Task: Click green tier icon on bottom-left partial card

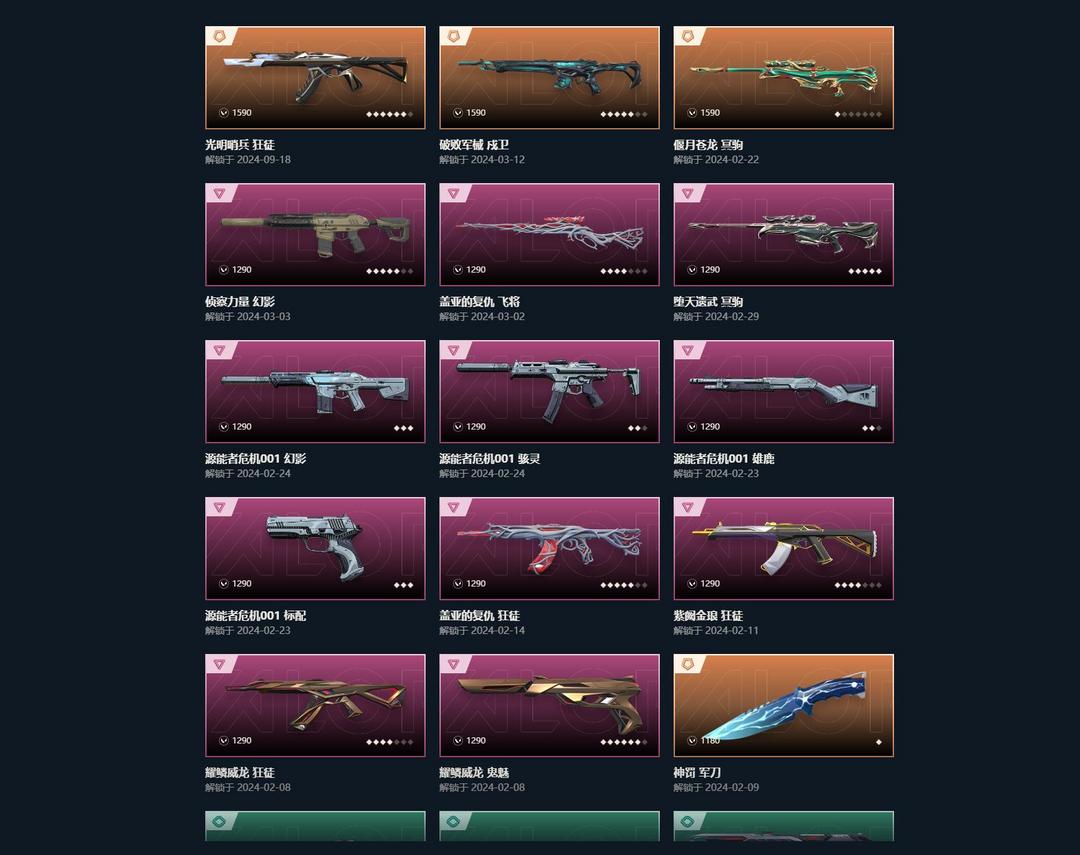Action: point(219,821)
